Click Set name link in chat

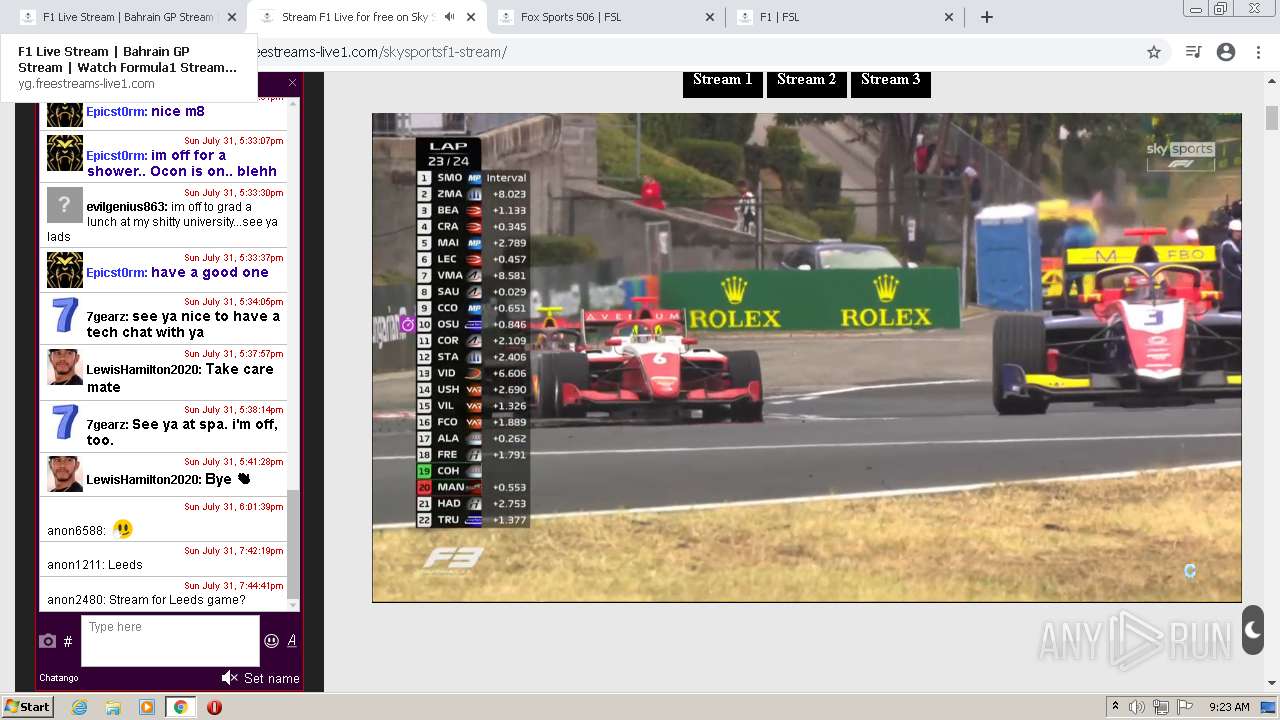271,678
